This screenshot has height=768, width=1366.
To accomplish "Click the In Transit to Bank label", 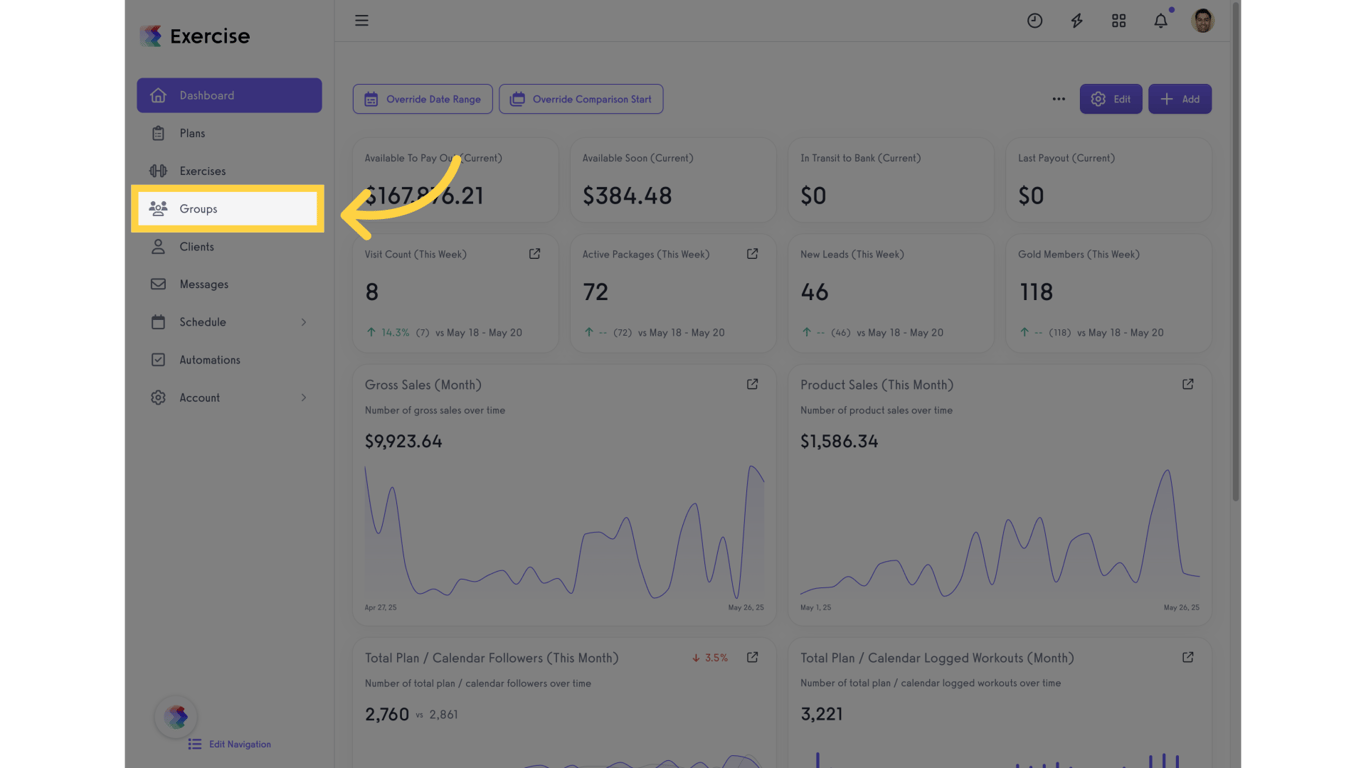I will [861, 158].
